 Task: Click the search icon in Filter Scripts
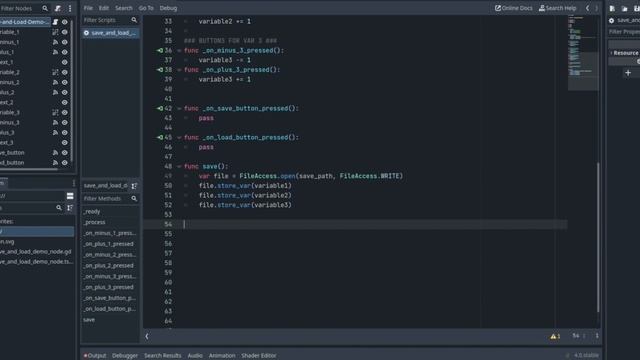tap(134, 20)
